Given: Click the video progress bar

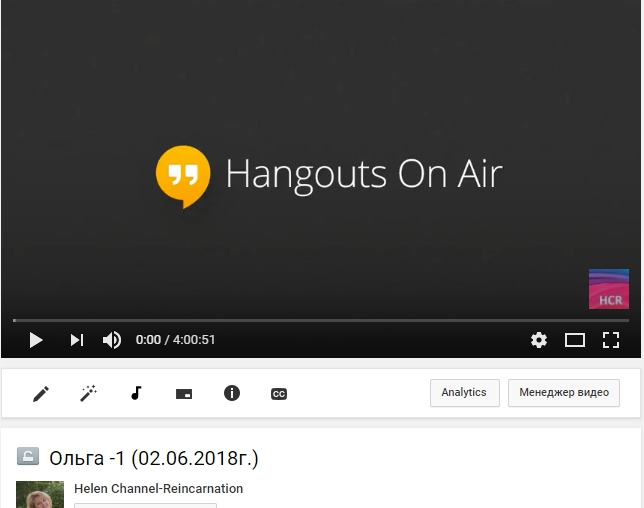Looking at the screenshot, I should coord(320,321).
